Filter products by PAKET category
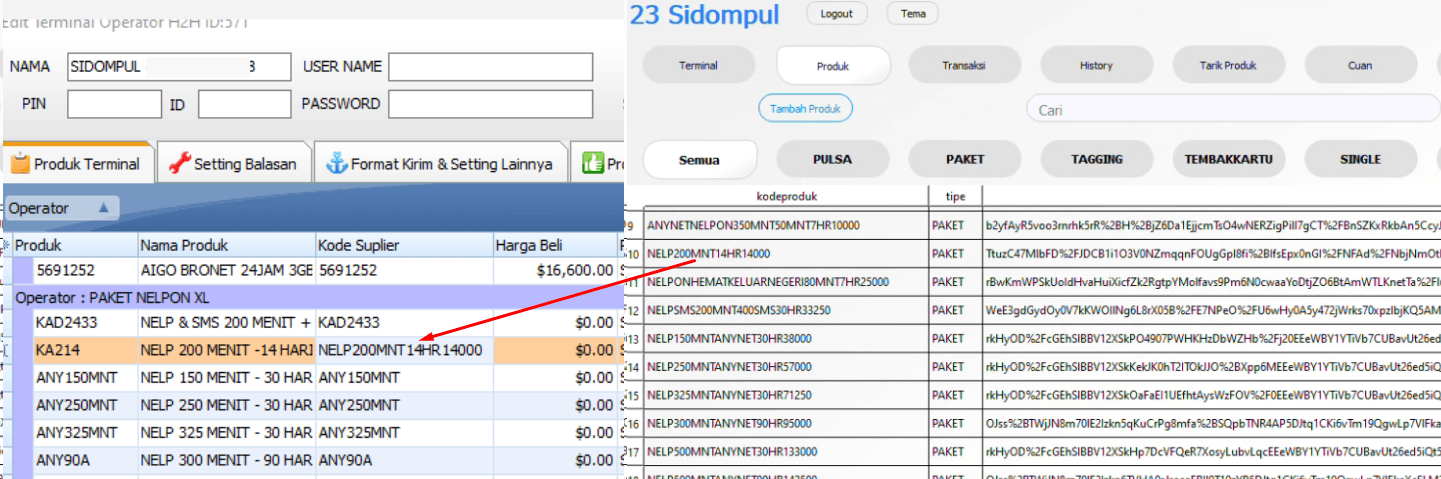 click(964, 159)
